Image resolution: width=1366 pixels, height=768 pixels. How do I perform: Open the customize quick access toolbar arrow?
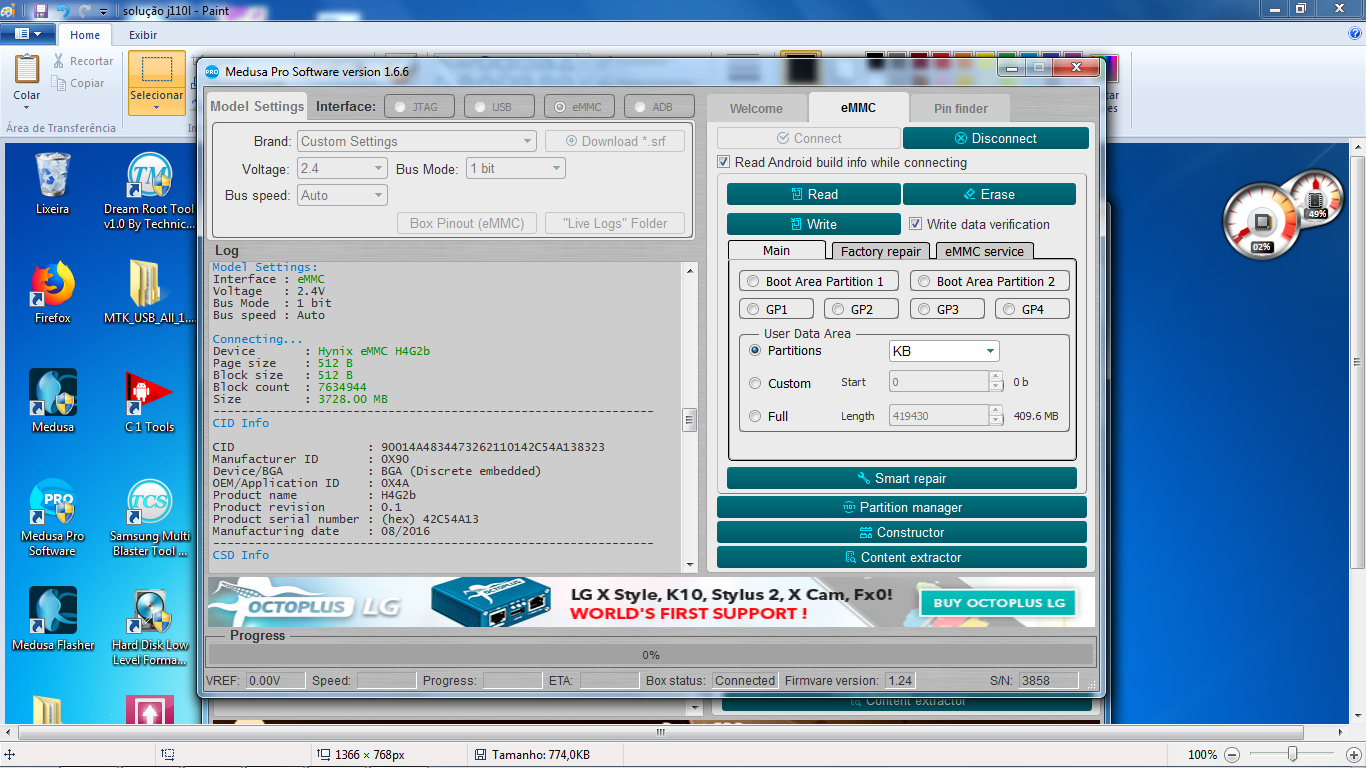[103, 10]
